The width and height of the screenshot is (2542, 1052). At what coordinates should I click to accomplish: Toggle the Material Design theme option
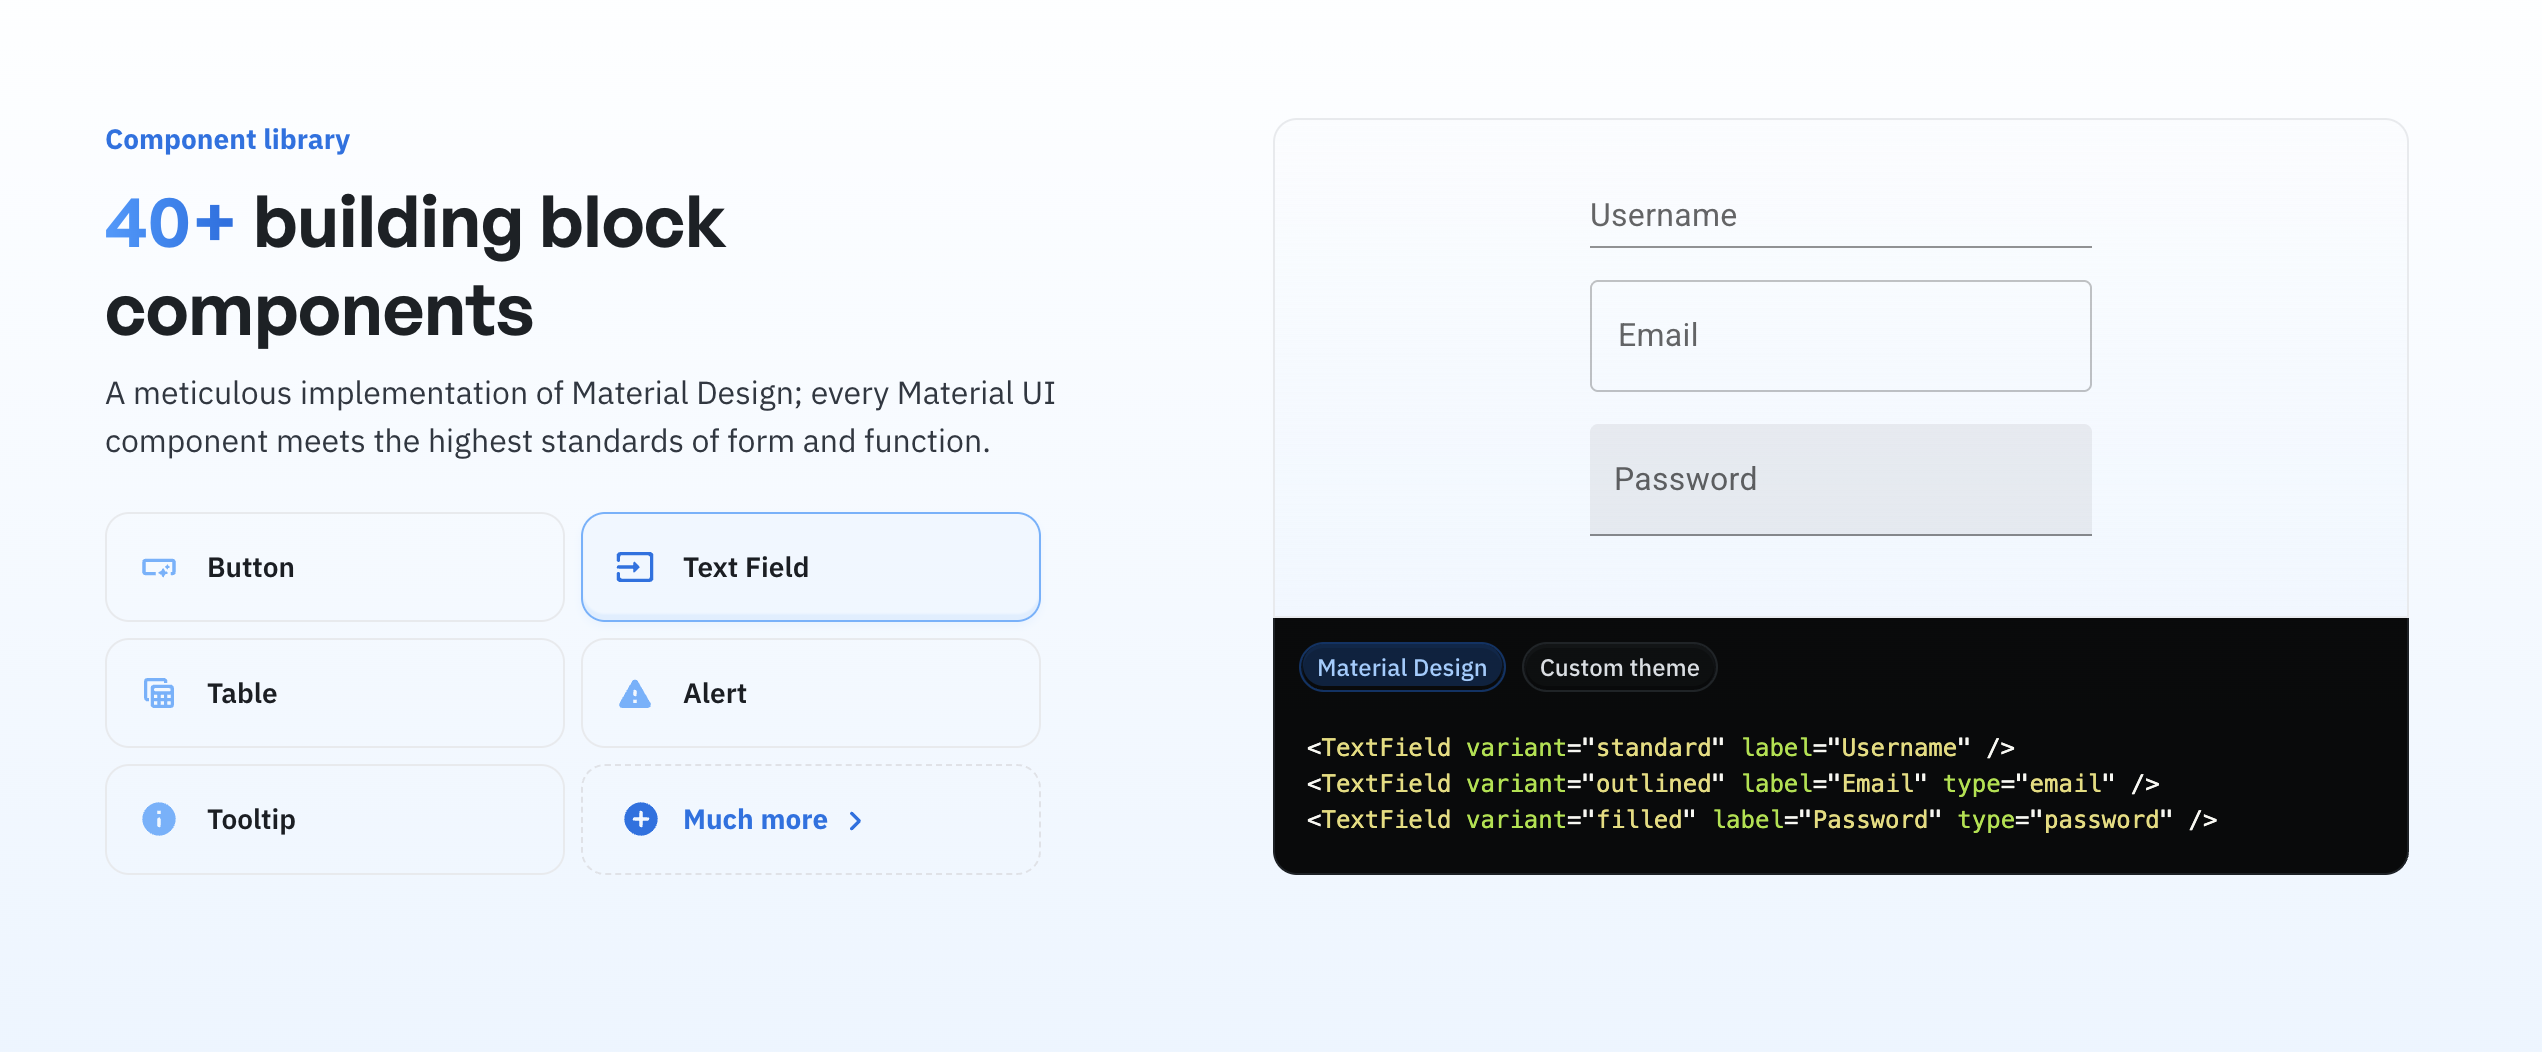(x=1402, y=667)
